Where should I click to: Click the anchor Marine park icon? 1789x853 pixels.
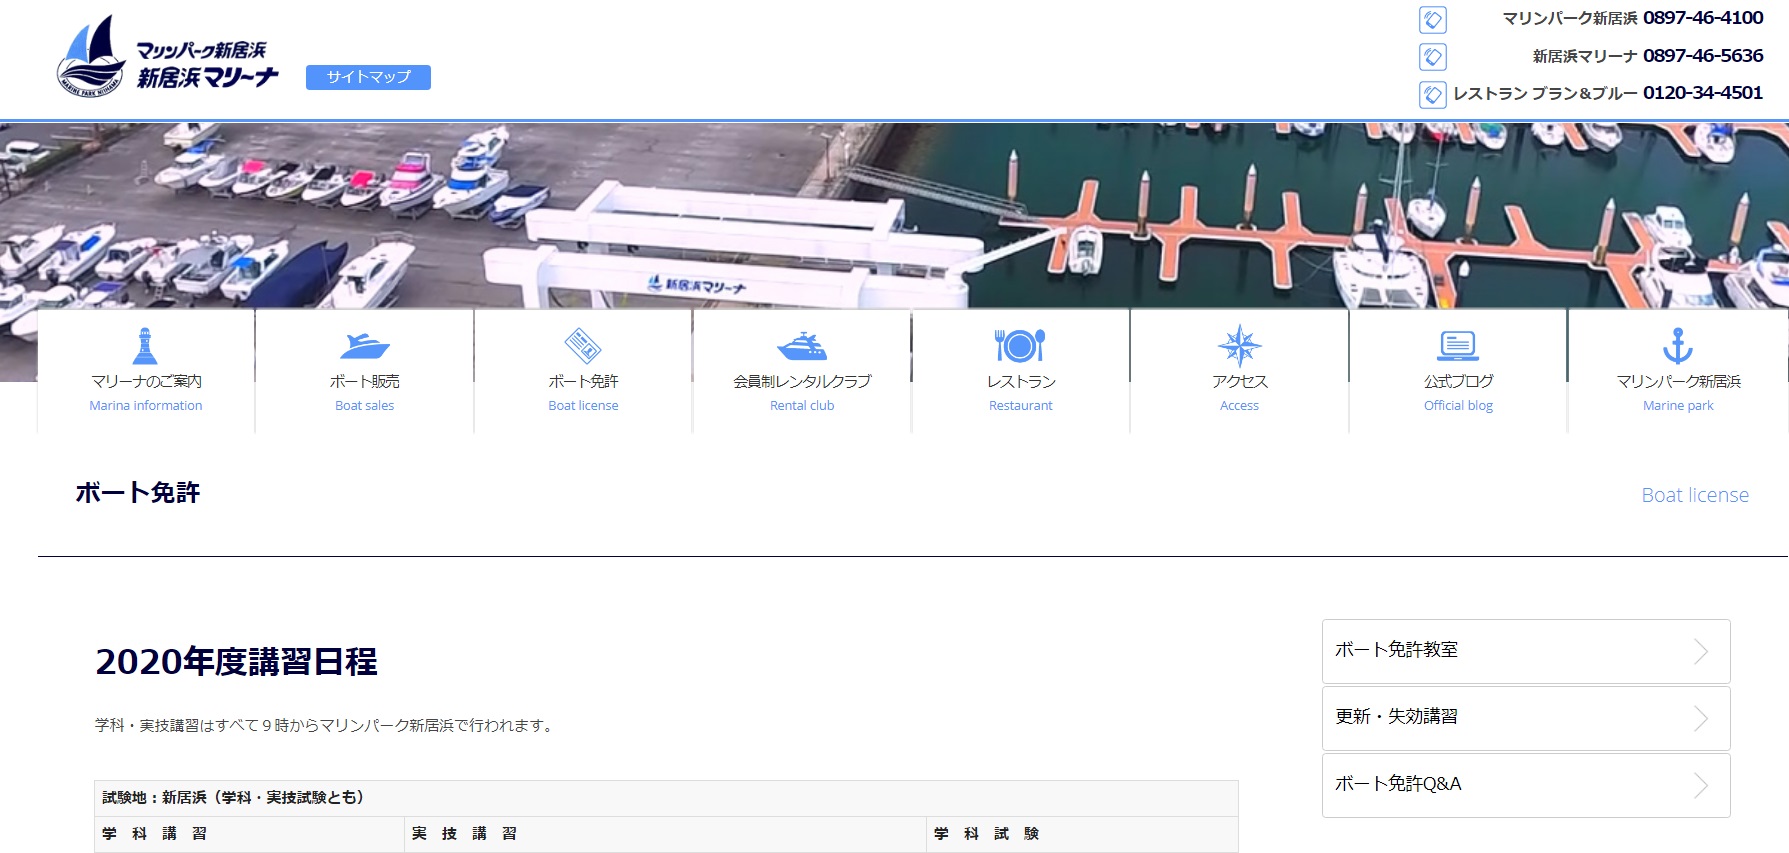pos(1678,346)
